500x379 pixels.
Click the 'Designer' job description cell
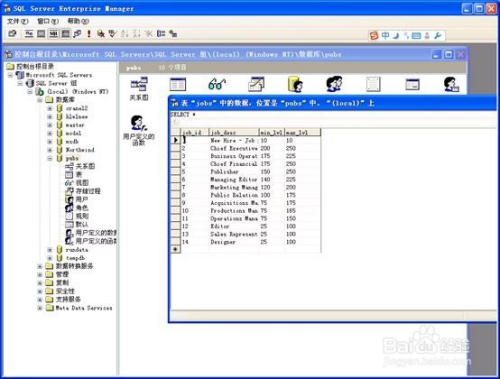coord(234,242)
